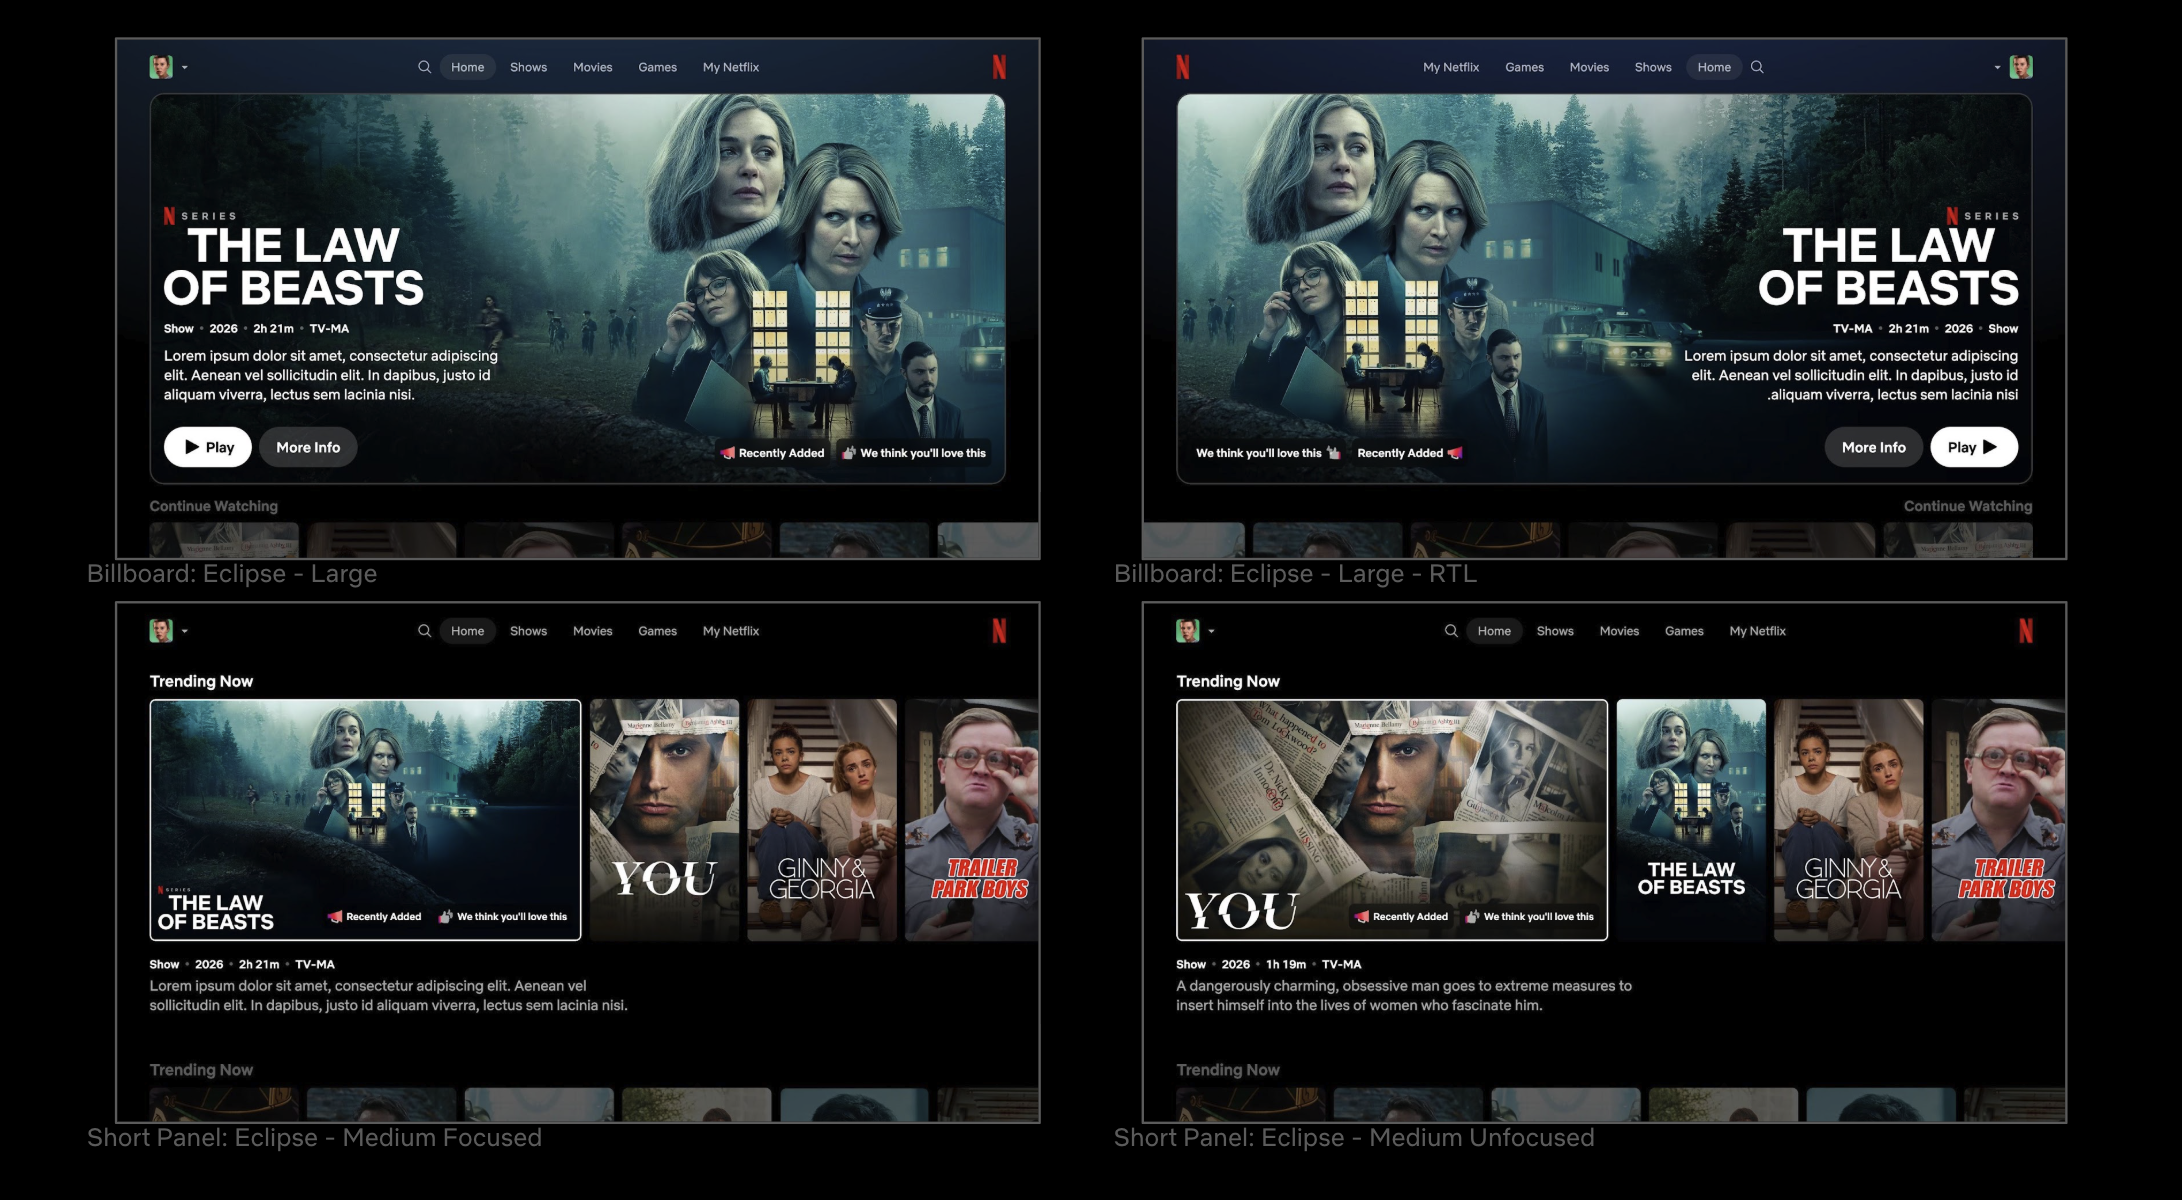2182x1200 pixels.
Task: Click More Info button in Billboard Large panel
Action: (308, 447)
